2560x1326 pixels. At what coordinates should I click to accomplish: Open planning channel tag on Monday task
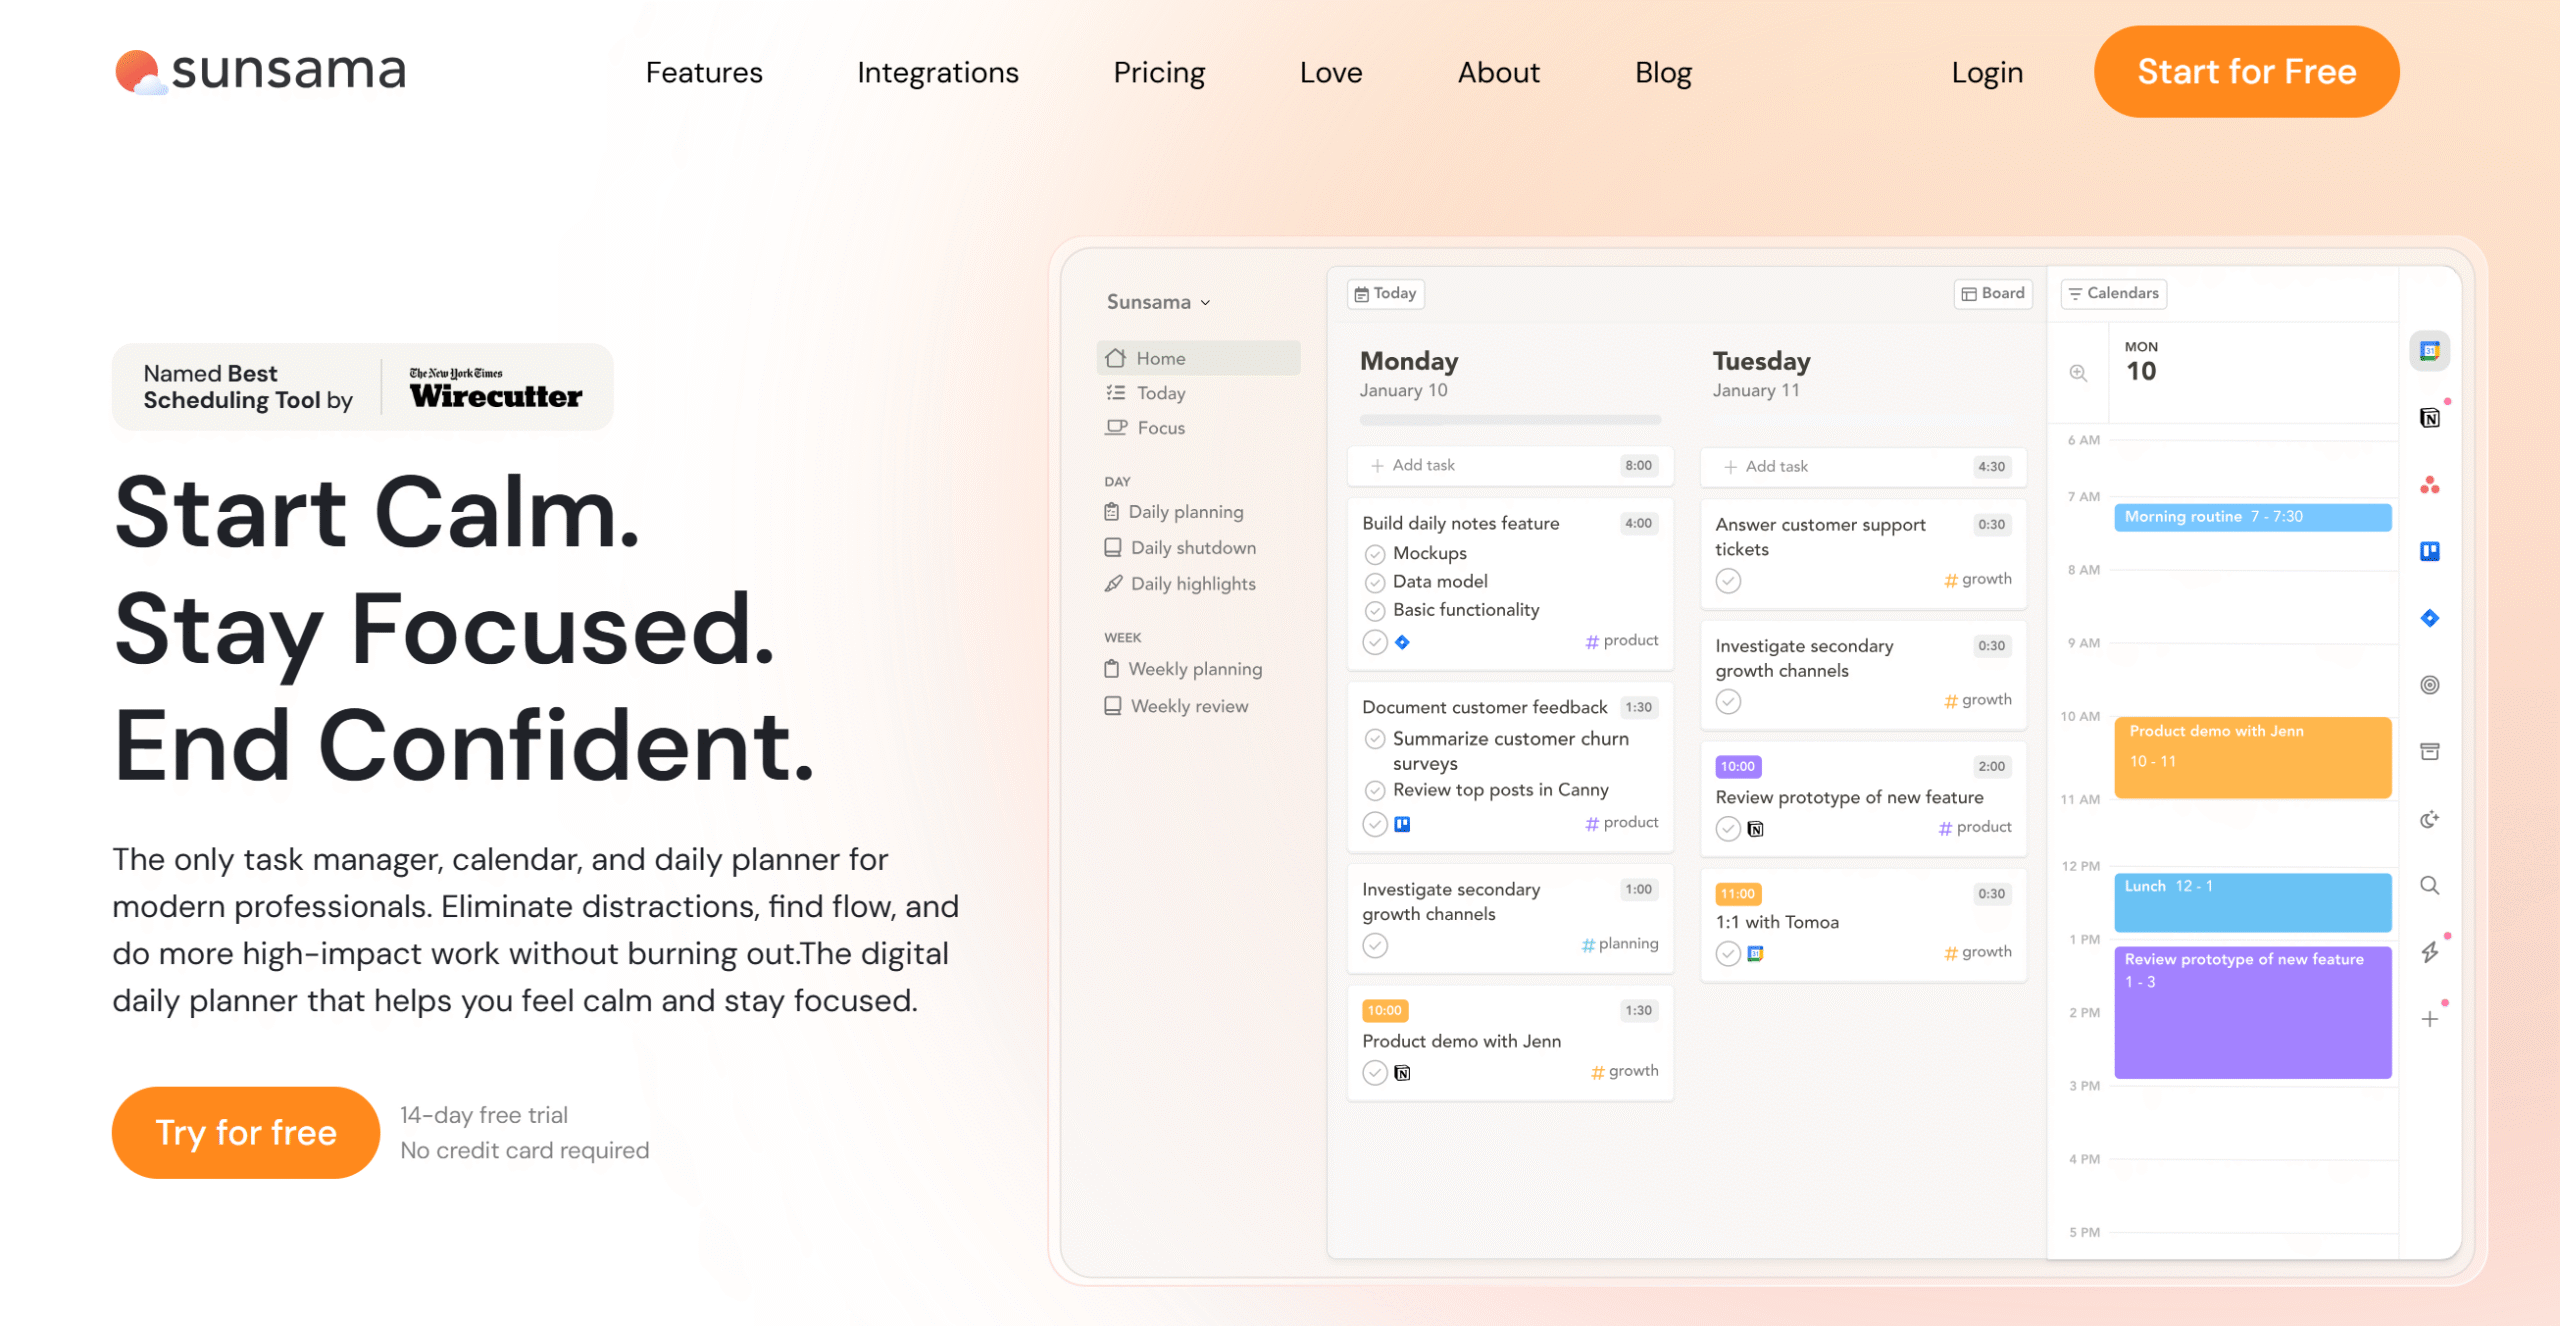[1619, 944]
